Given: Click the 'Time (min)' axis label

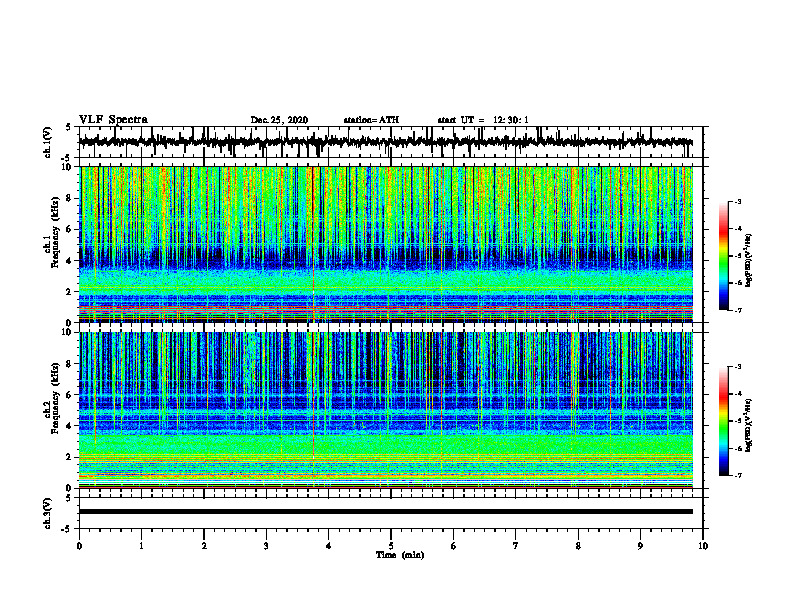Looking at the screenshot, I should [x=400, y=555].
